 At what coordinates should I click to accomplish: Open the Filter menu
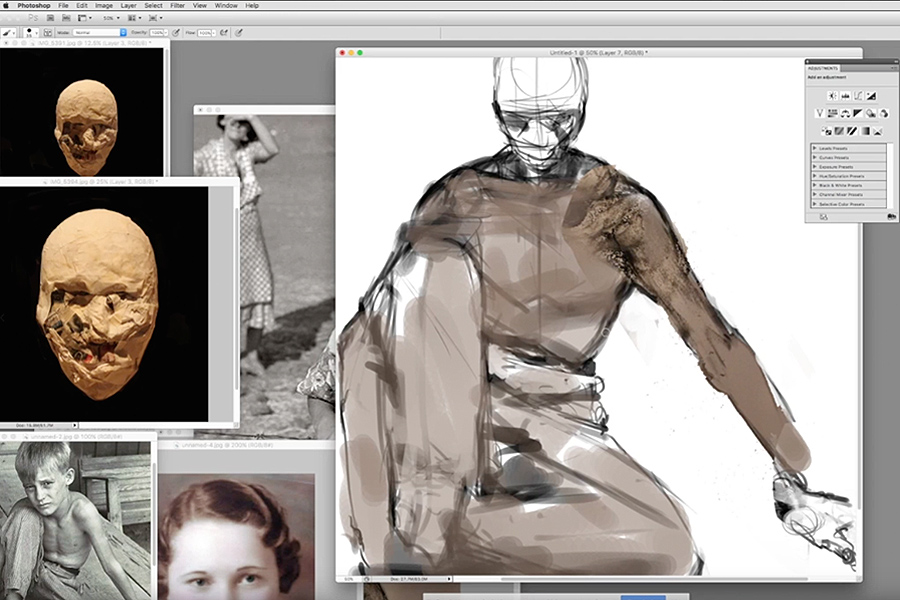(177, 5)
